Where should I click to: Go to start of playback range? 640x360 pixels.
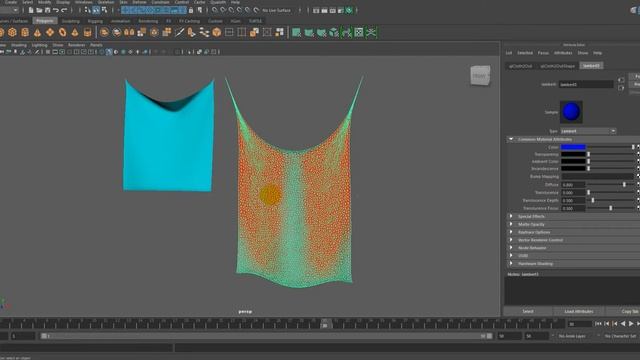[x=598, y=324]
